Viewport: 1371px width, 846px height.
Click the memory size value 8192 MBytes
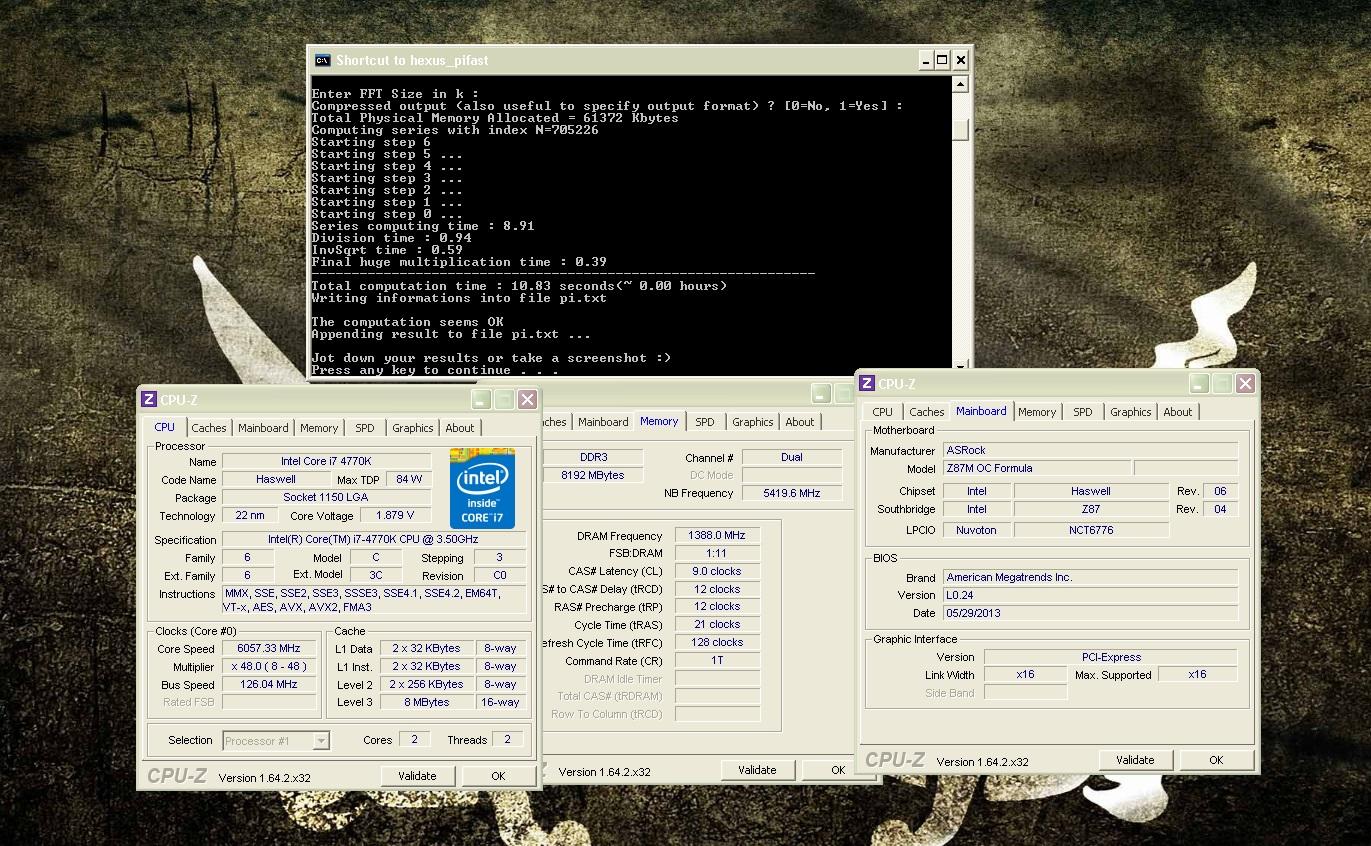pos(594,475)
